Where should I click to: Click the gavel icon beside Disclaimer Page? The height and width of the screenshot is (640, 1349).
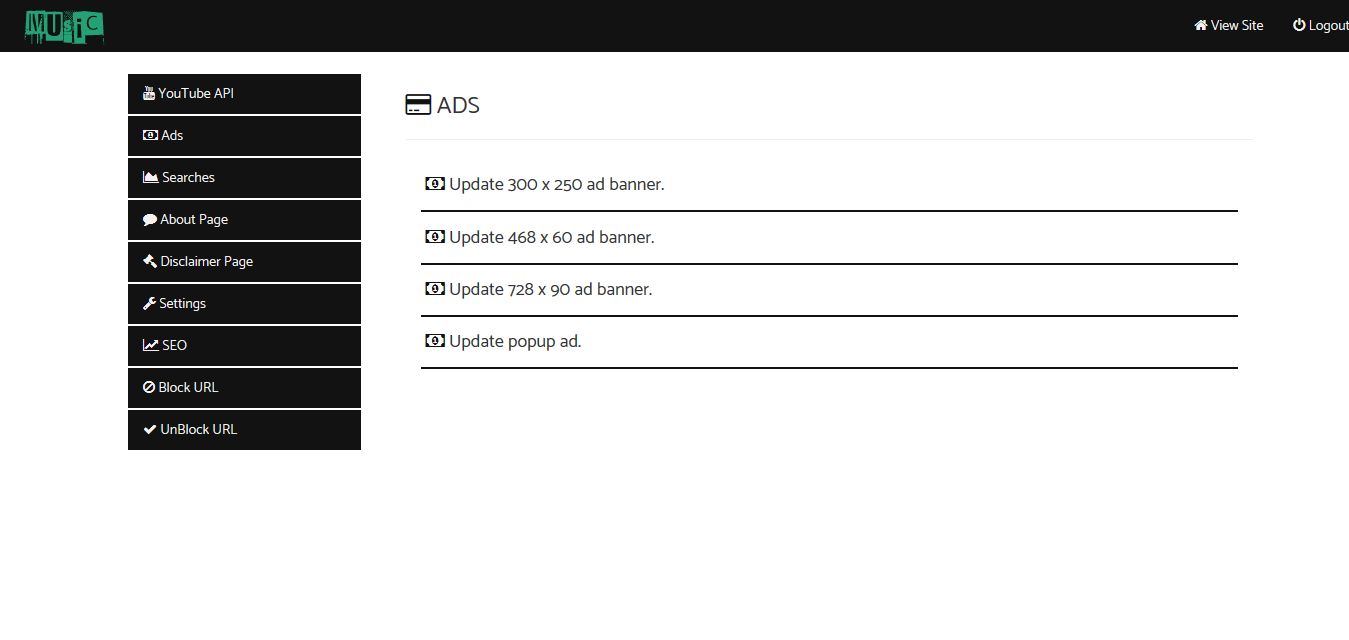click(150, 262)
